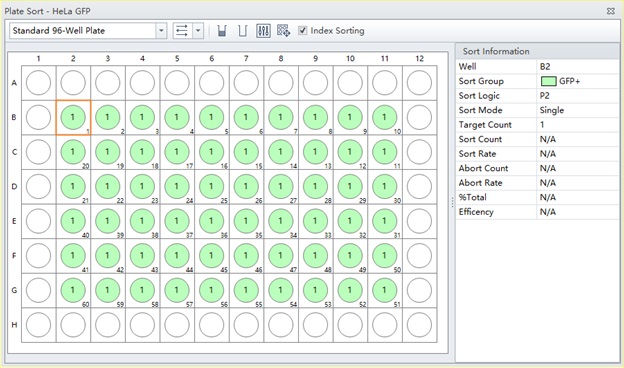Select empty well A12
Screen dimensions: 624x368
coord(419,83)
